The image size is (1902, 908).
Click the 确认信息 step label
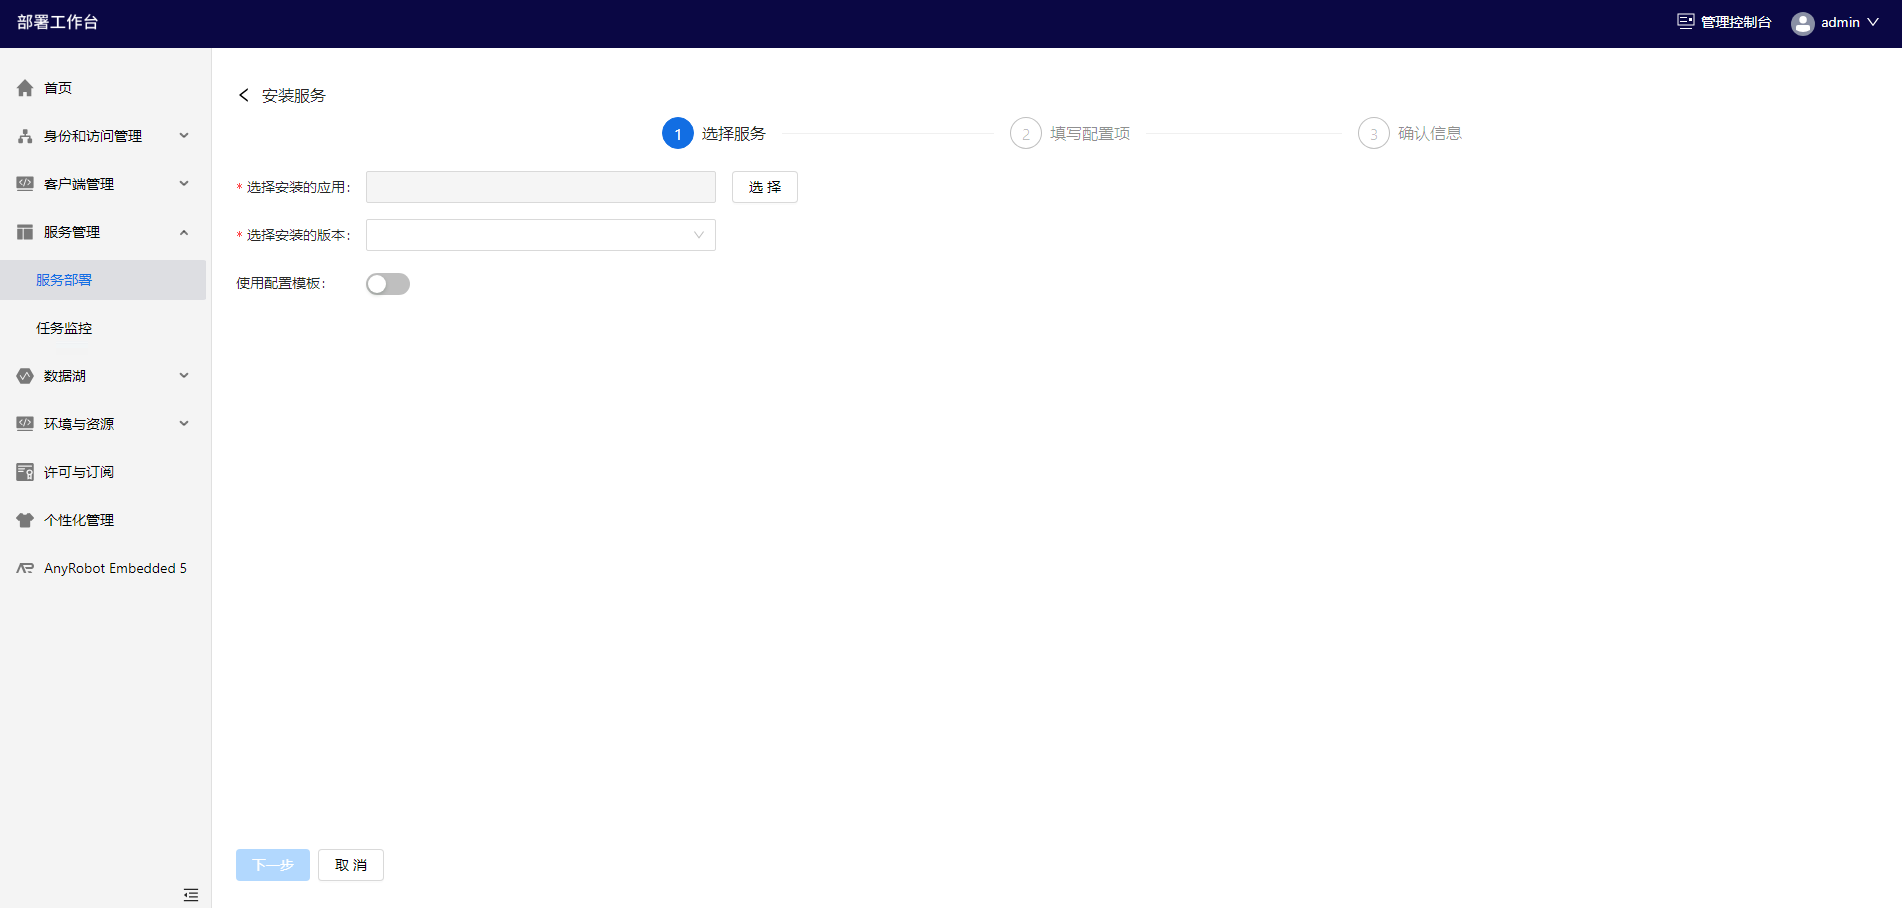[x=1430, y=133]
